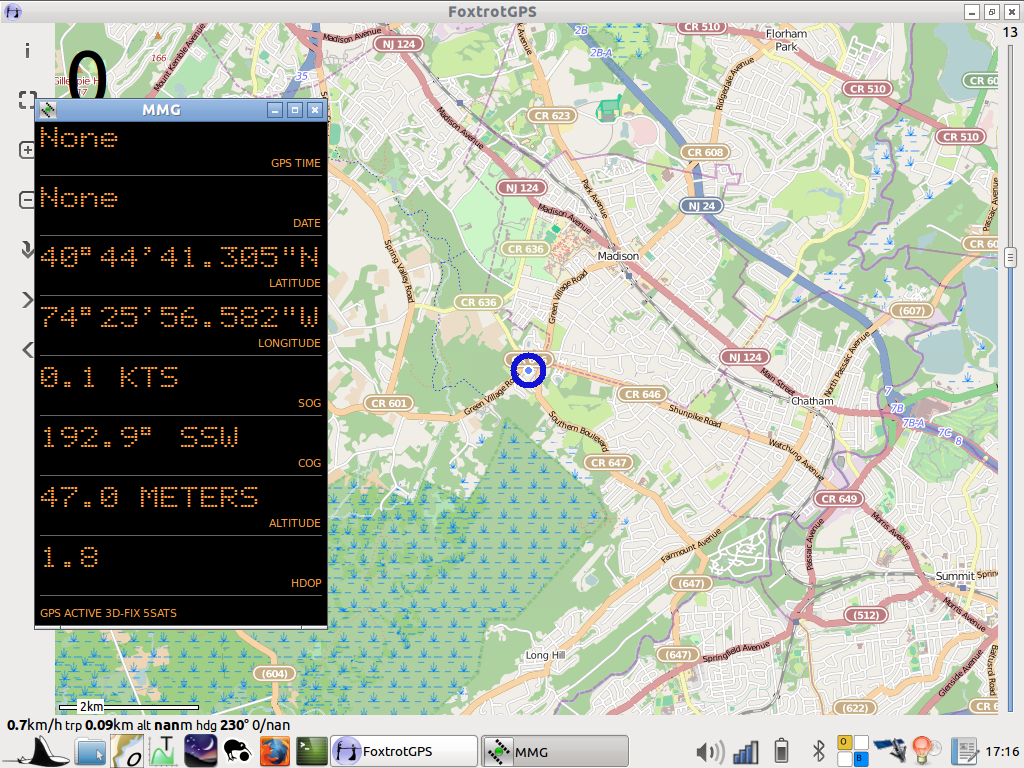Open the volume speaker tray icon
This screenshot has width=1024, height=768.
pyautogui.click(x=710, y=752)
